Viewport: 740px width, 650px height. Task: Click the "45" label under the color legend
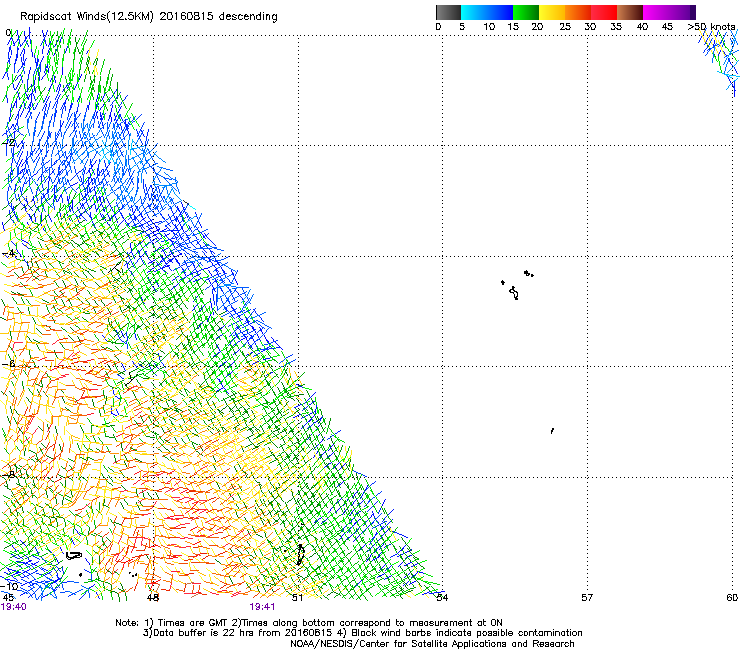pos(667,27)
